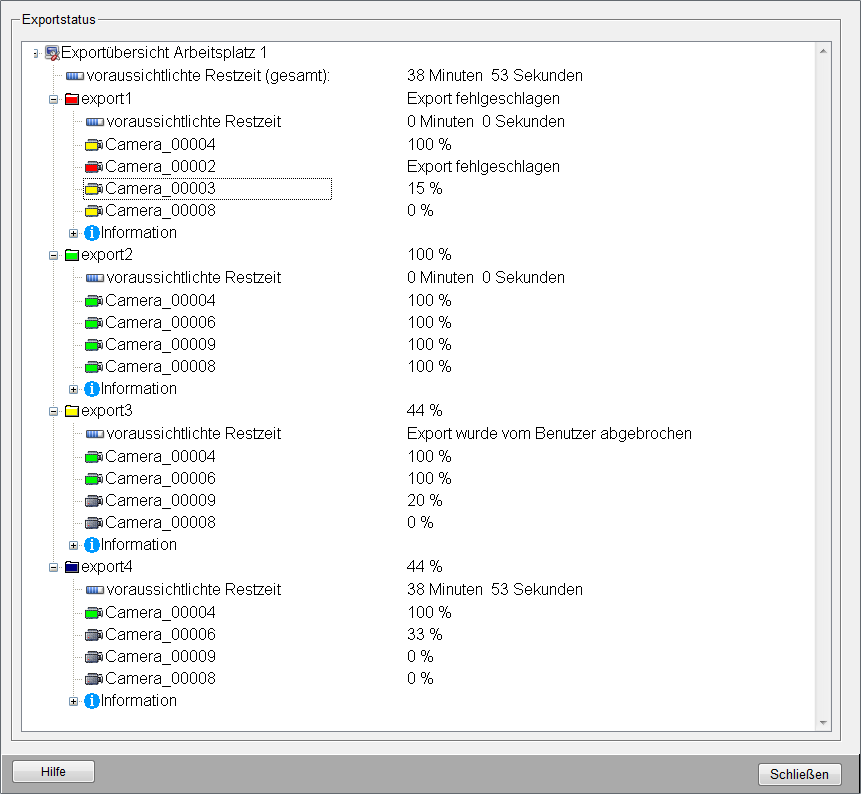Click the green export2 folder icon
This screenshot has width=861, height=794.
[71, 255]
